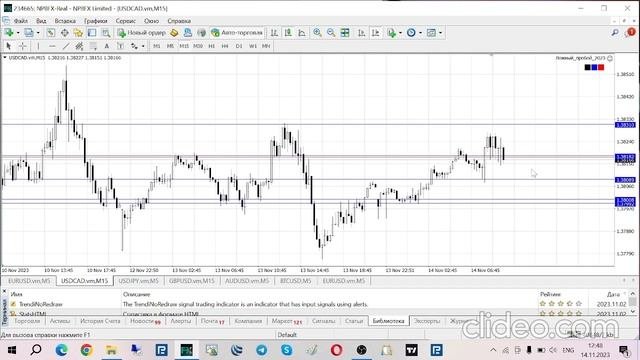Switch chart to bar chart mode
This screenshot has height=360, width=640.
[274, 33]
